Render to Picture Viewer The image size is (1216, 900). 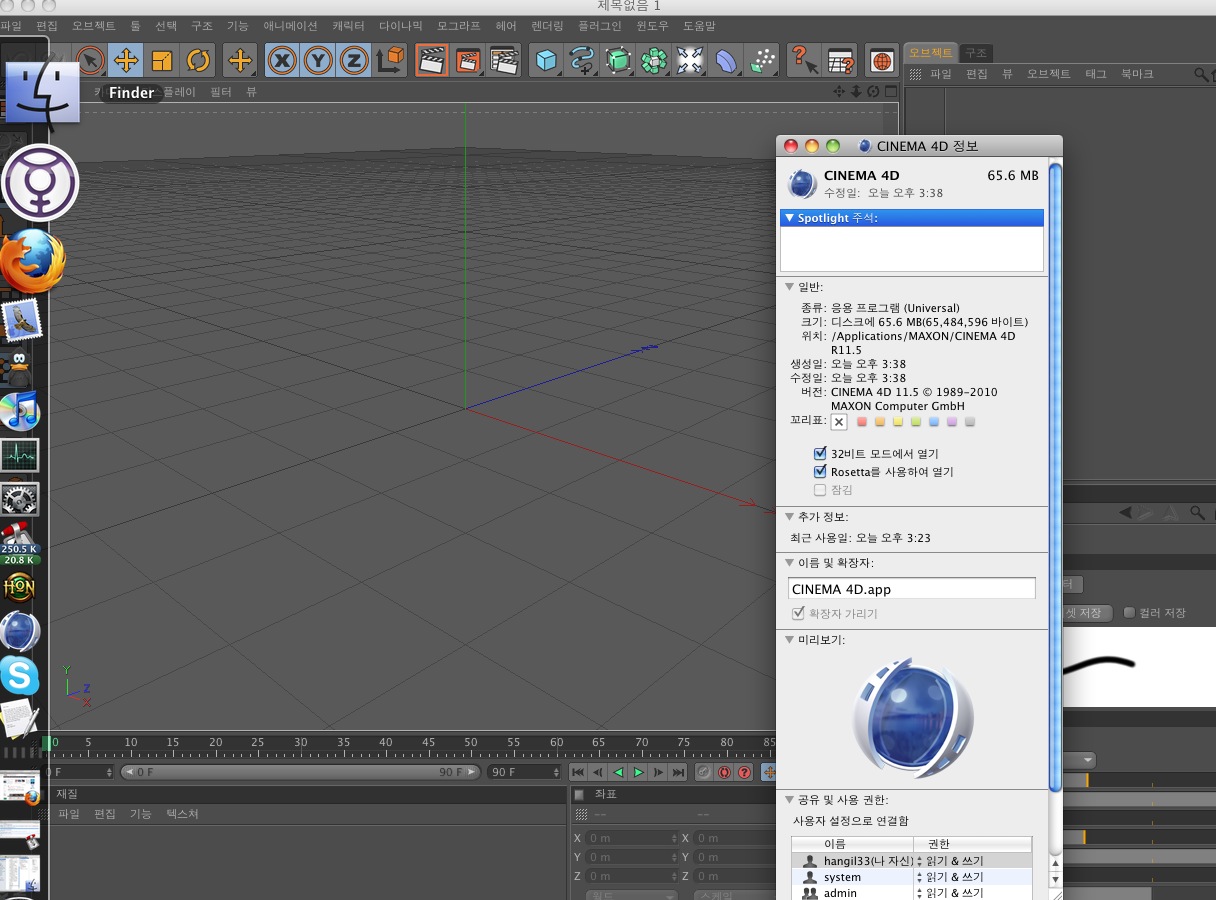(468, 61)
